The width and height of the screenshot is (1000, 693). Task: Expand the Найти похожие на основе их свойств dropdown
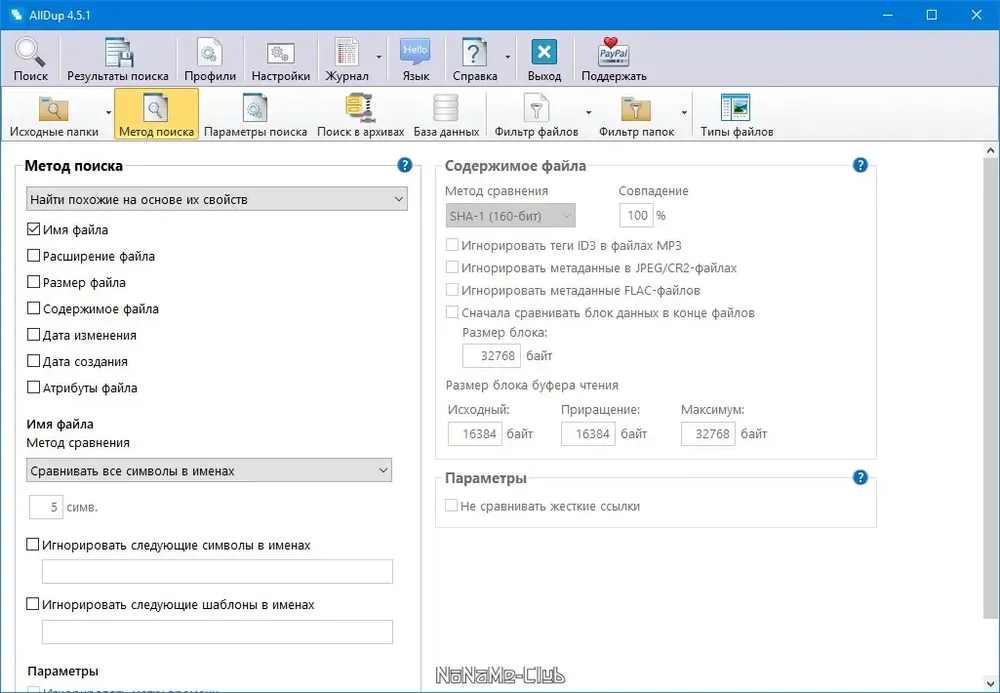tap(217, 200)
